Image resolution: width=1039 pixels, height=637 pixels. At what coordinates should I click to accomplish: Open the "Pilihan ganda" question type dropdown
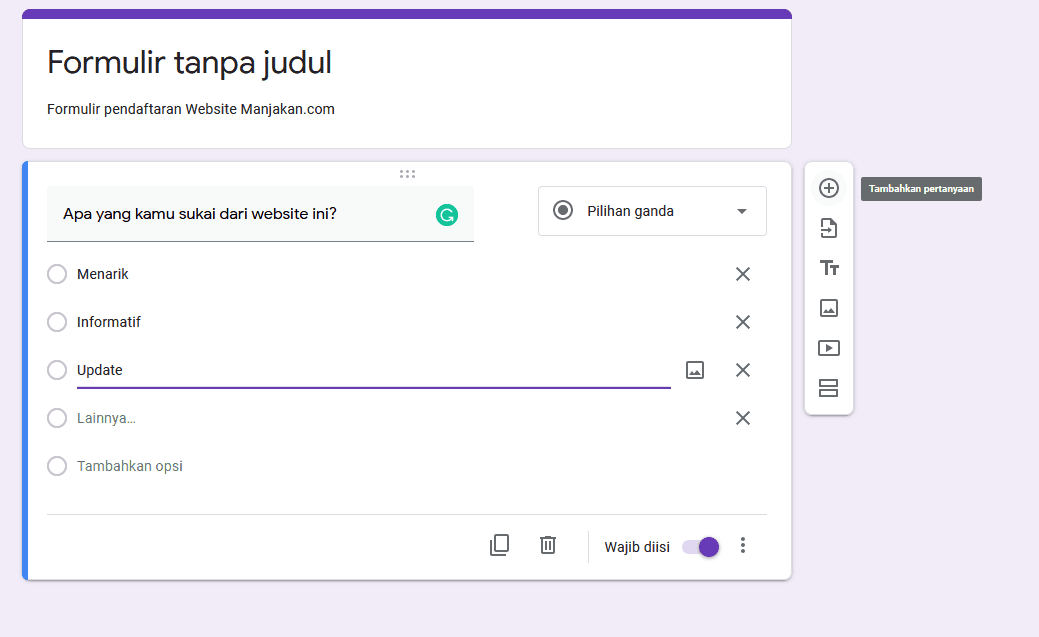pos(651,211)
